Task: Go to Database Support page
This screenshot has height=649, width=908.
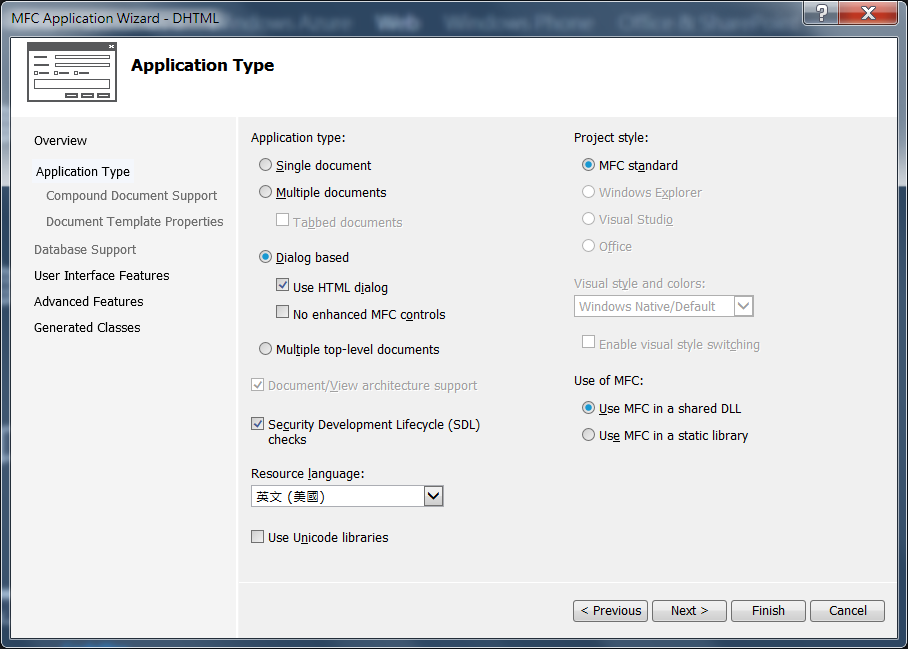Action: click(x=85, y=250)
